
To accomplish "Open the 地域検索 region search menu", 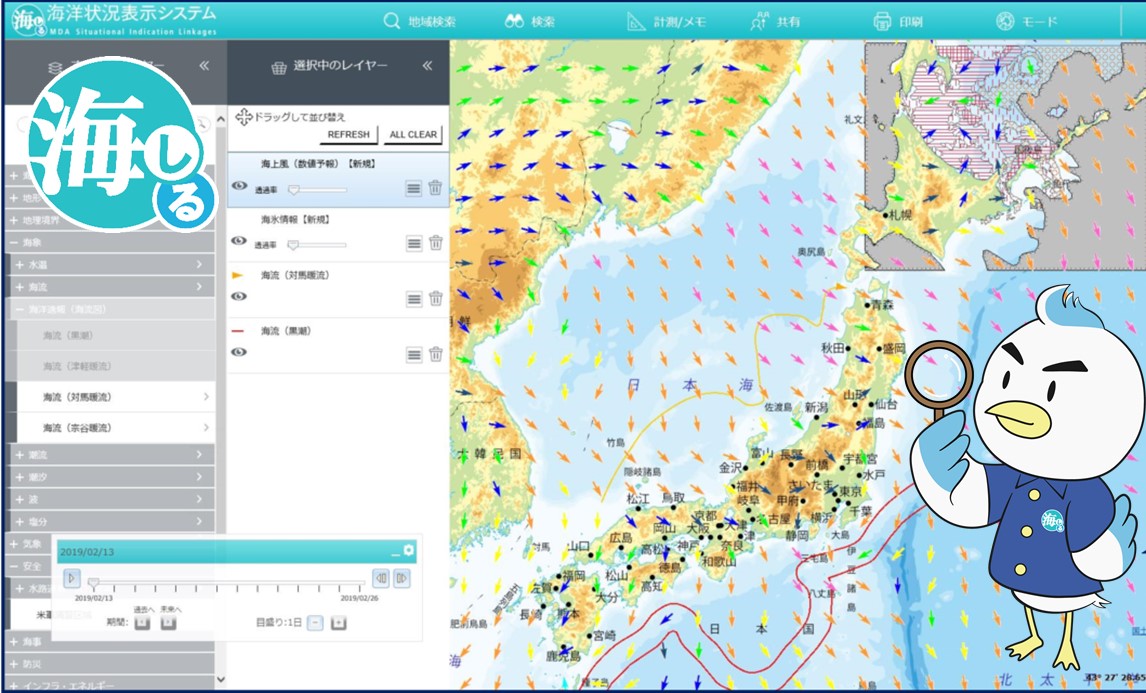I will (420, 21).
